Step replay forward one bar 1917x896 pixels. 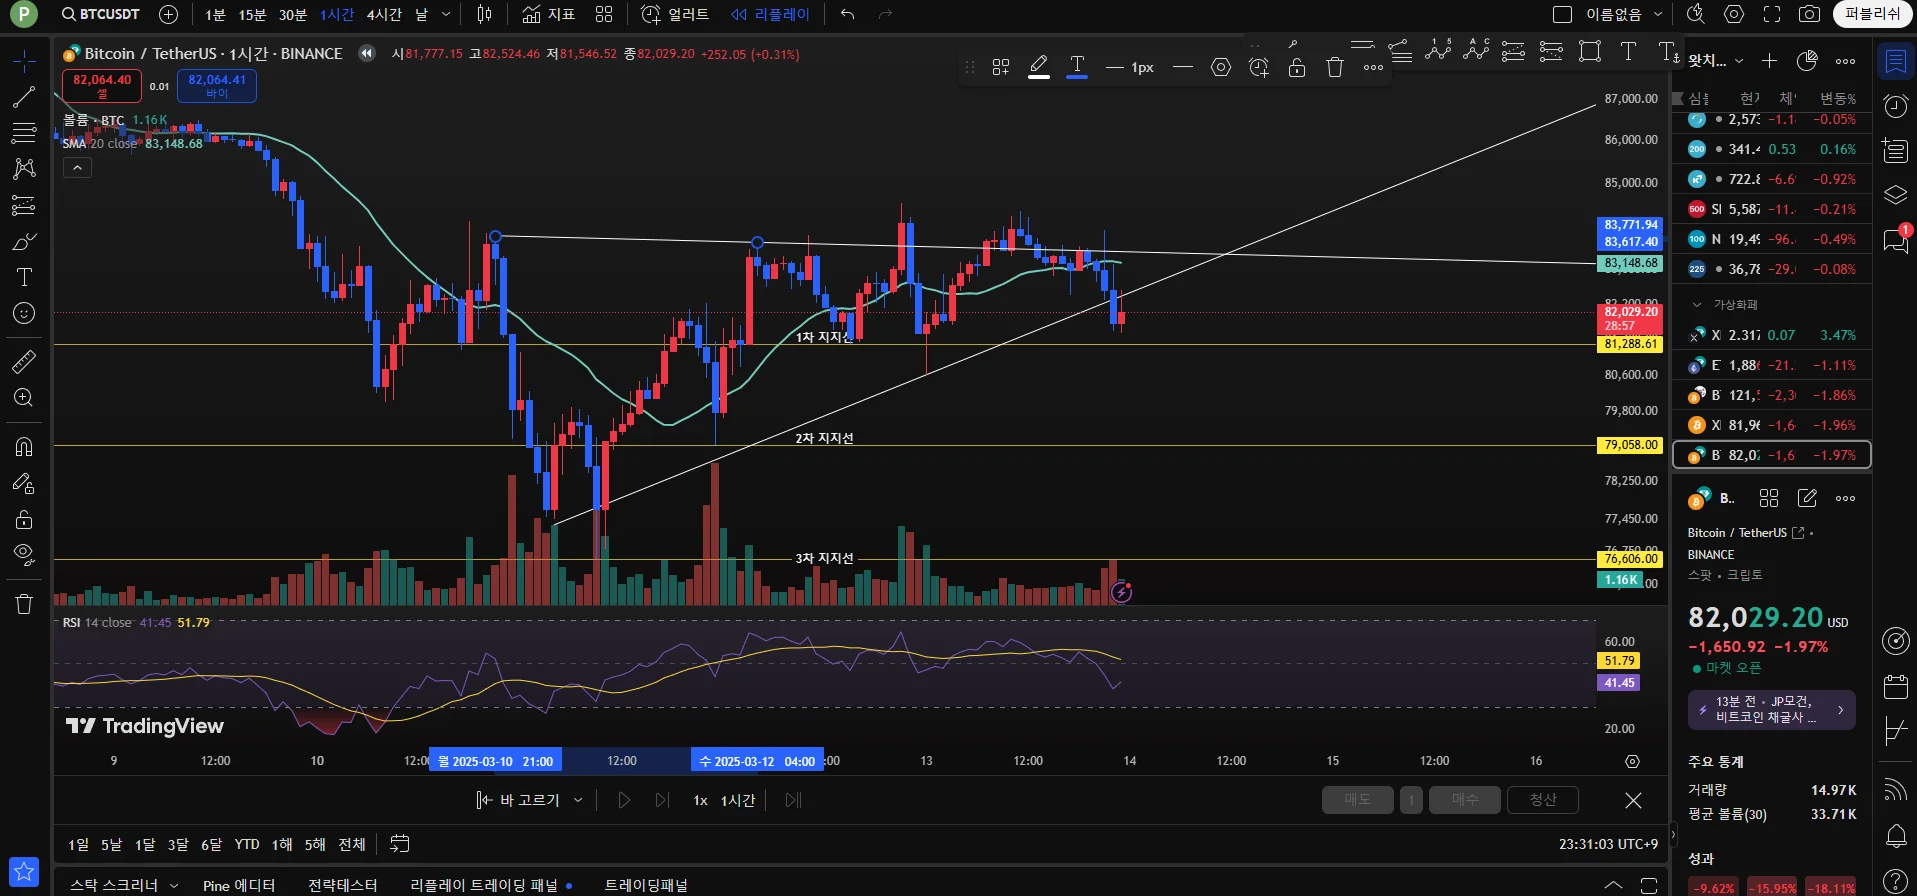tap(662, 800)
